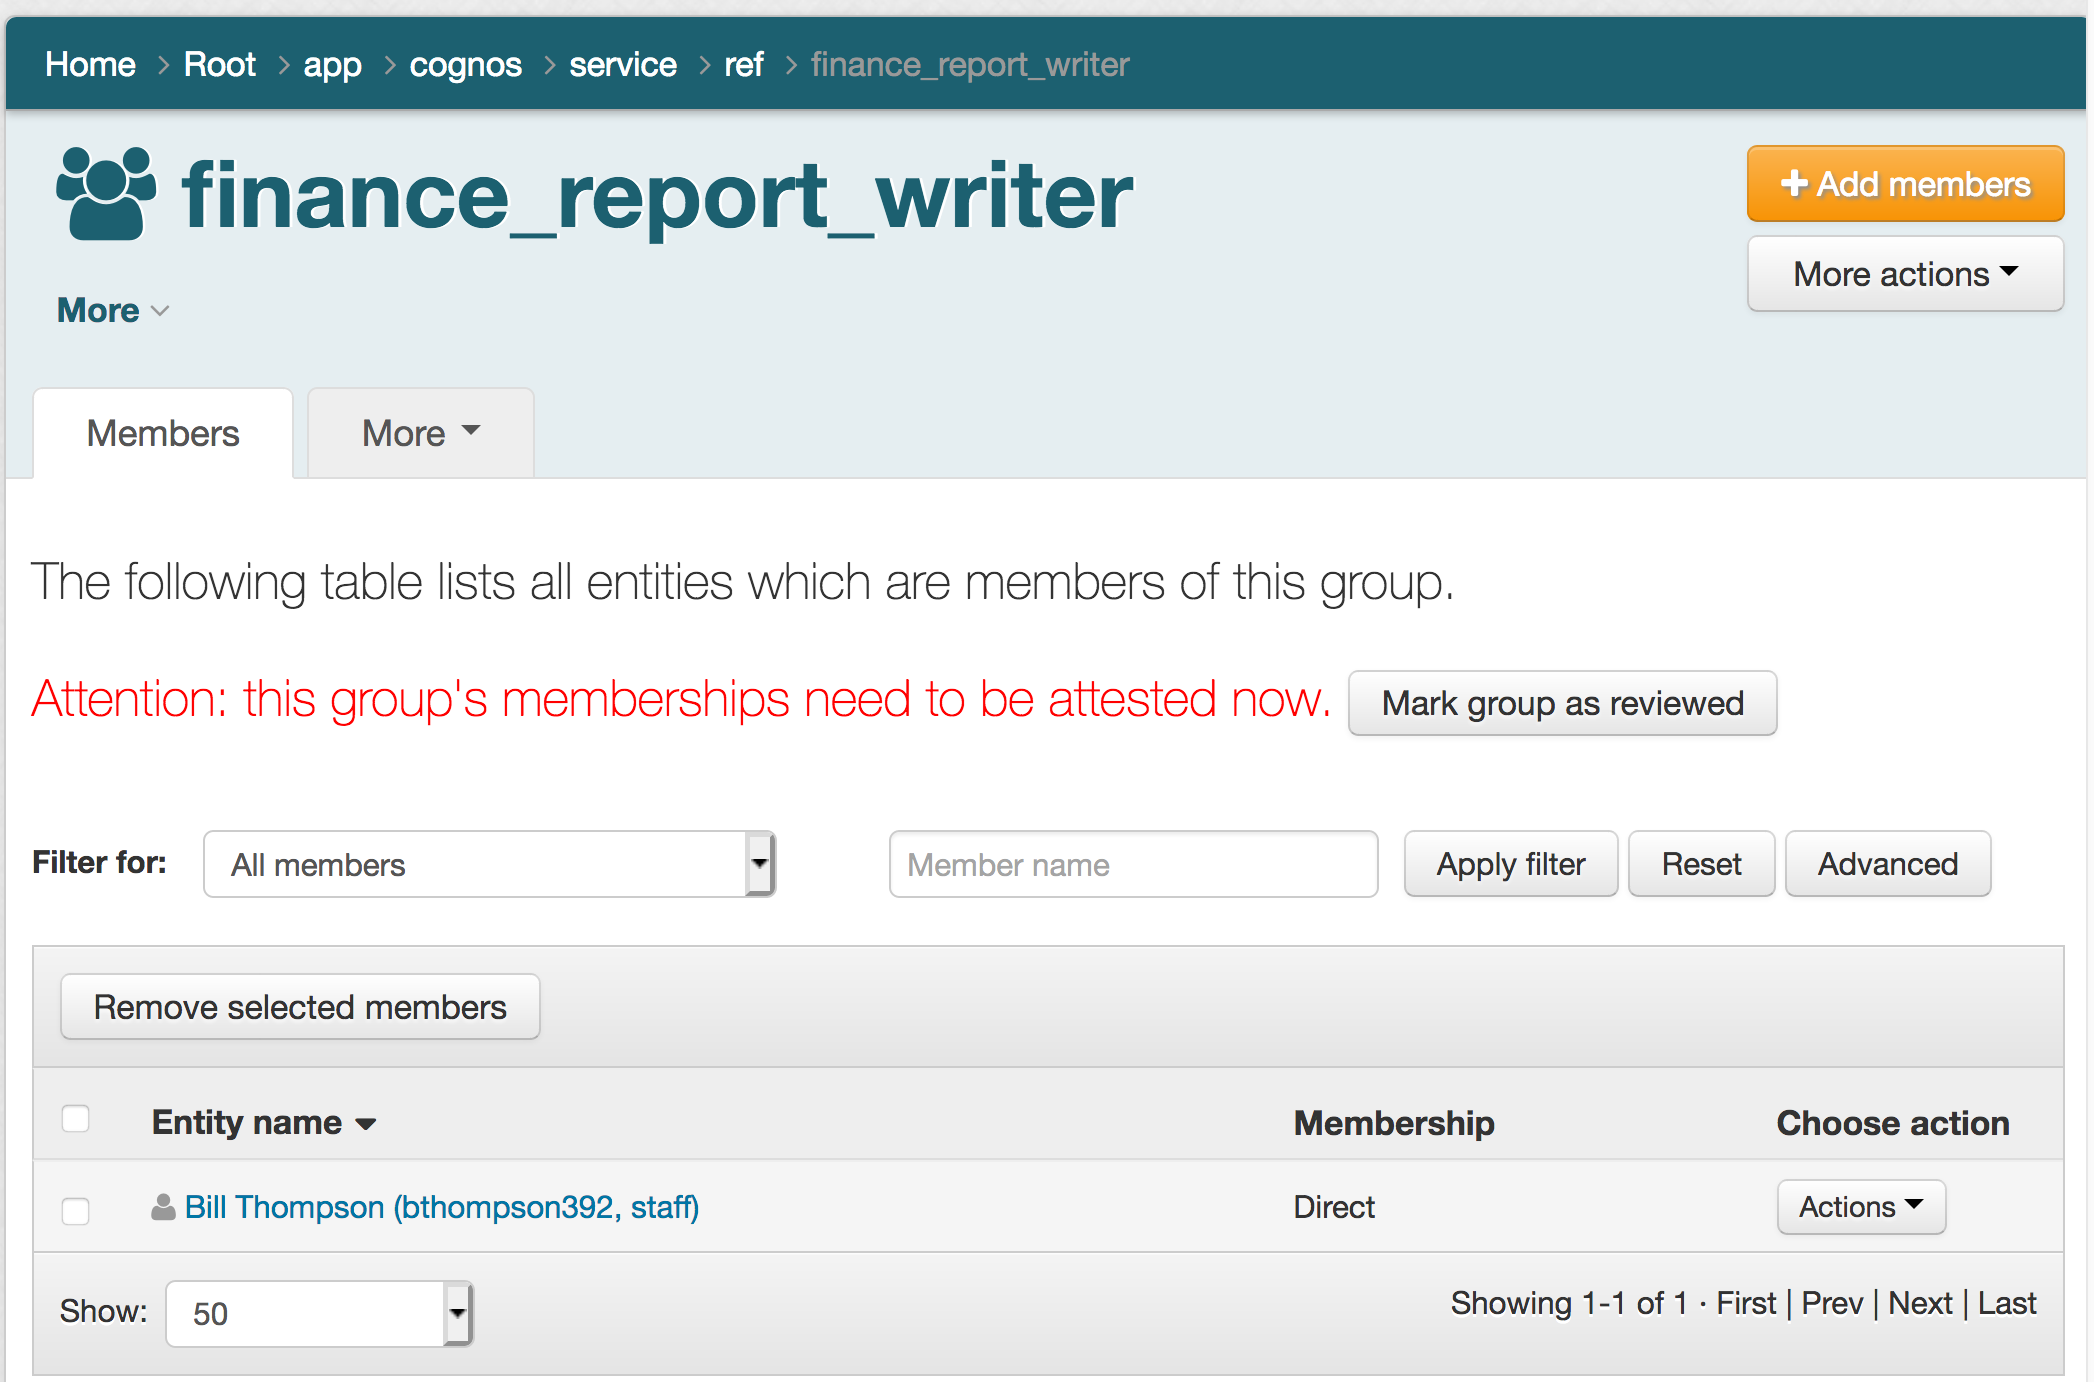Image resolution: width=2094 pixels, height=1382 pixels.
Task: Open the More tab dropdown
Action: pos(420,433)
